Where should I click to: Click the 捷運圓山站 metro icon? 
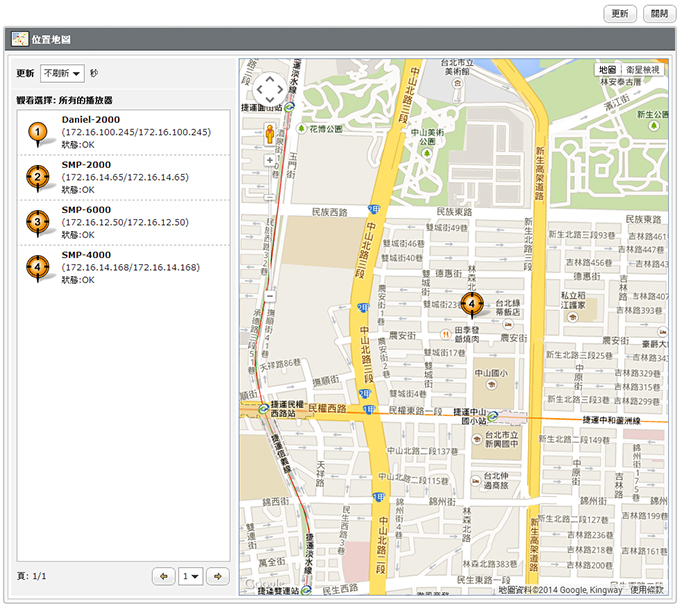click(290, 107)
